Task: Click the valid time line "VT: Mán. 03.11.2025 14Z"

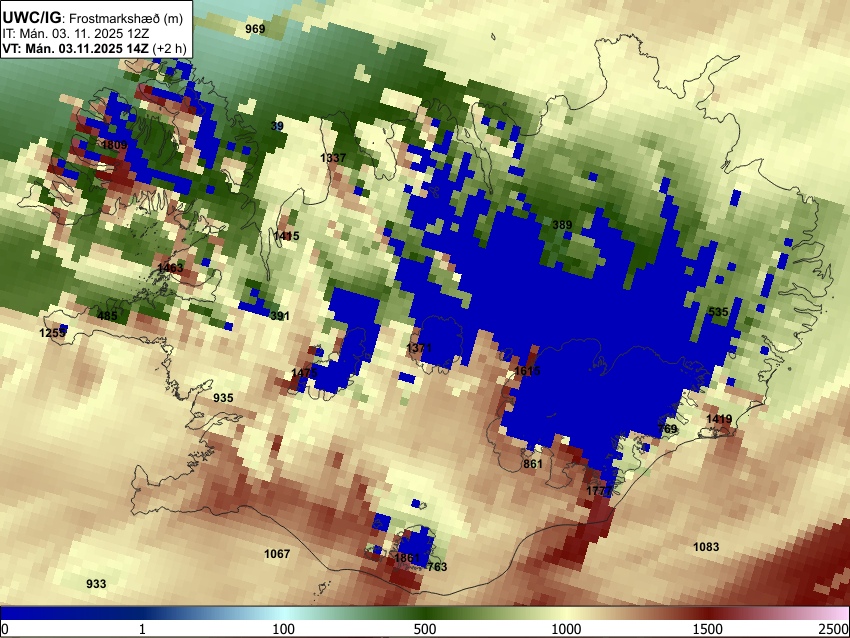Action: pyautogui.click(x=75, y=48)
